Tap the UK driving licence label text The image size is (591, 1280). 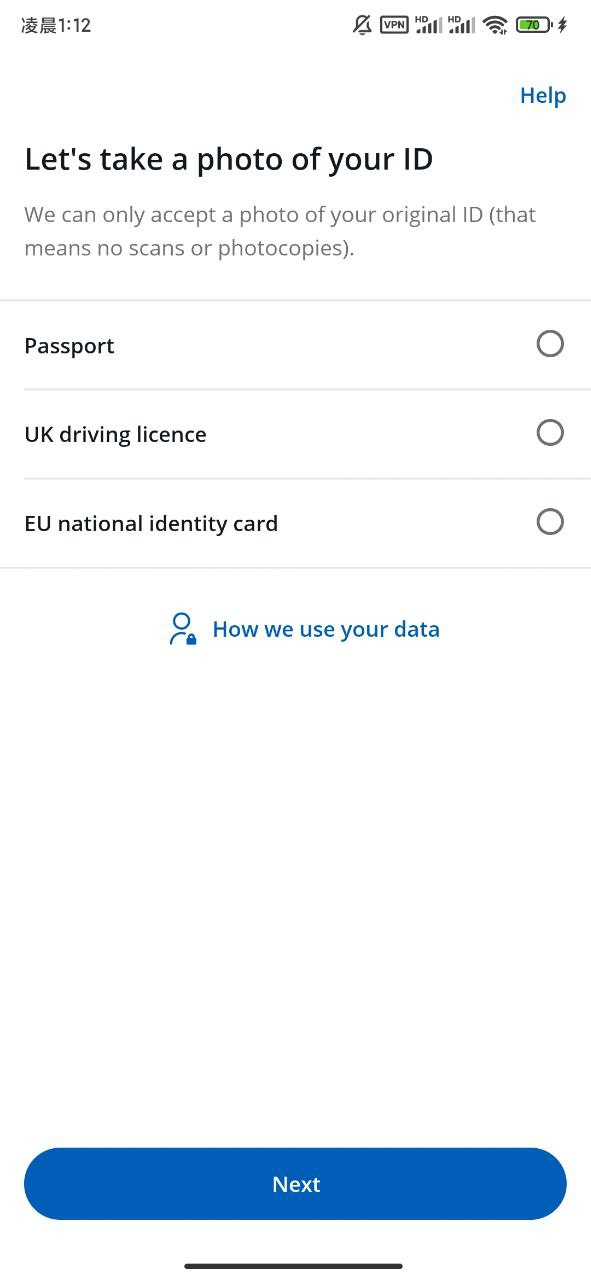pos(115,434)
